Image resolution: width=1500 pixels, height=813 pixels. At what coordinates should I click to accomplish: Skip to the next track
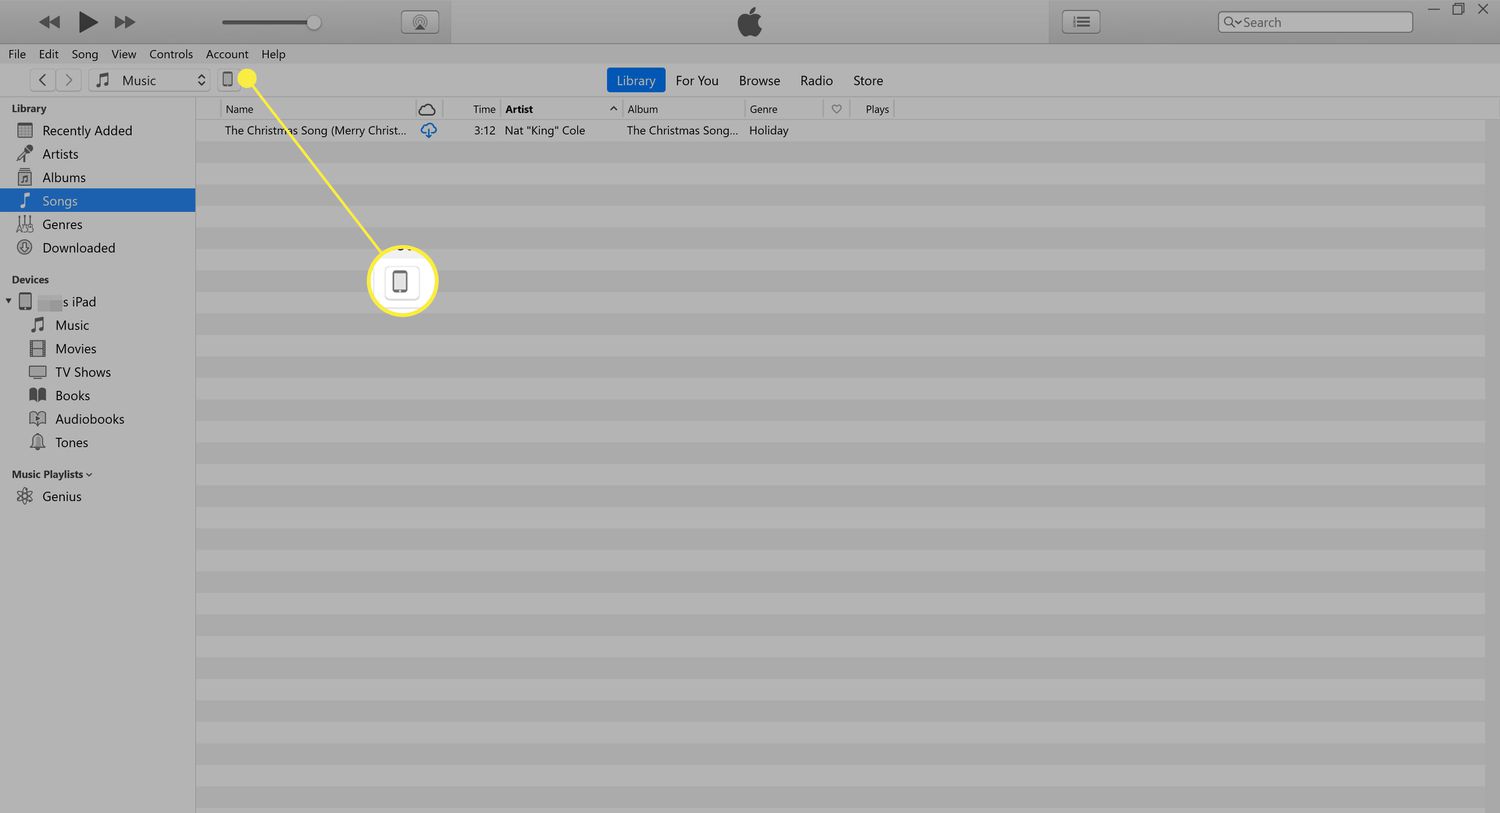(125, 22)
